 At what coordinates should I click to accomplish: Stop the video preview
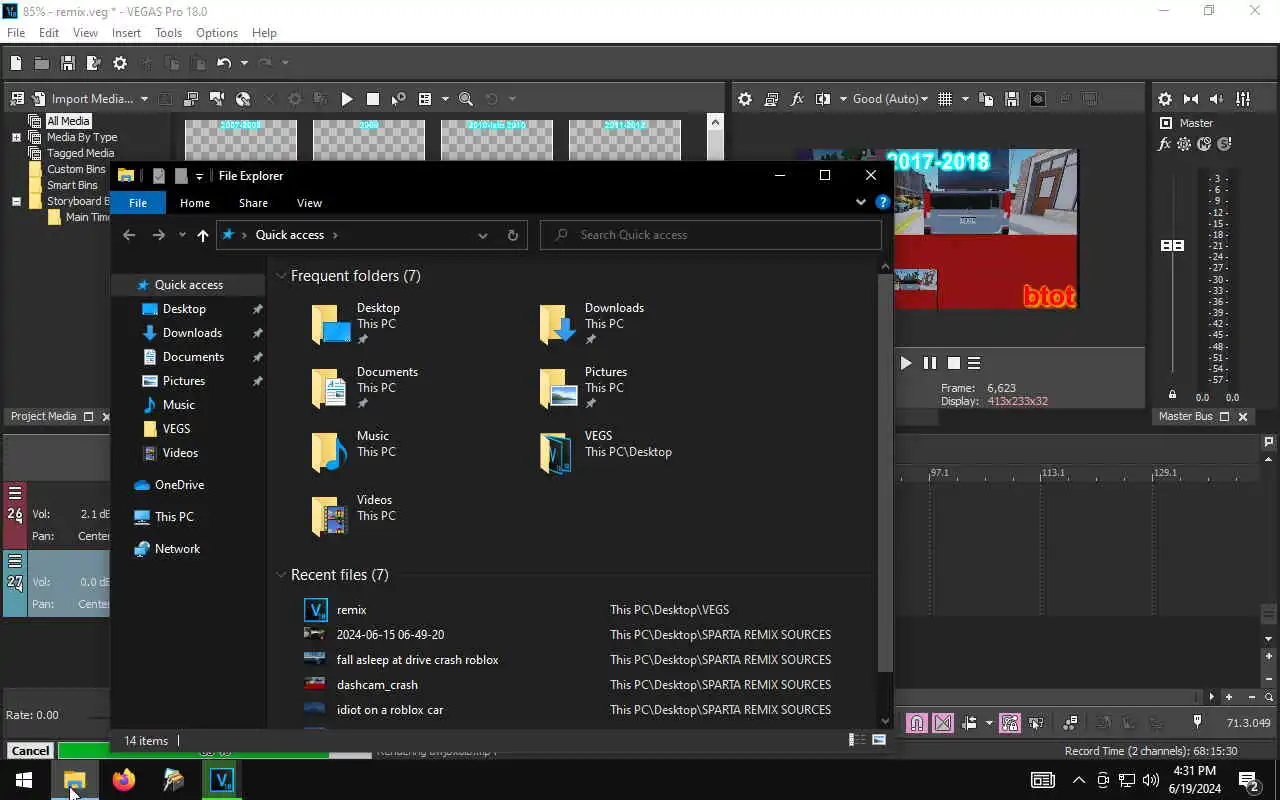click(954, 363)
